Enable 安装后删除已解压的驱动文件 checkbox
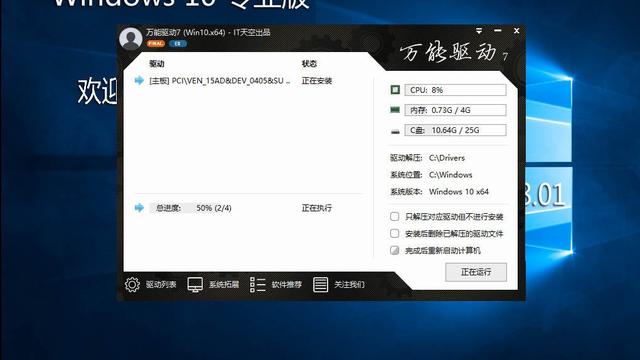640x360 pixels. tap(394, 233)
